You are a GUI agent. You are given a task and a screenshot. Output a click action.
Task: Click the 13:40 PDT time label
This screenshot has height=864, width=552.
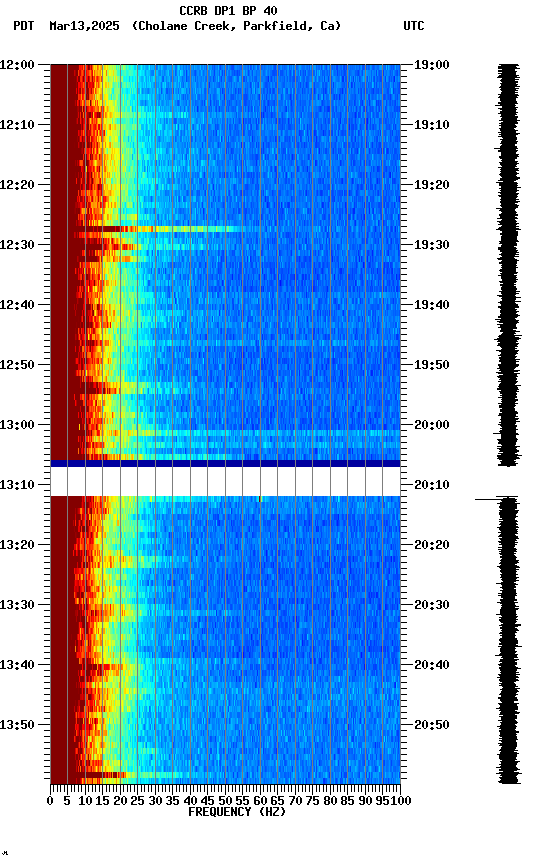coord(17,665)
